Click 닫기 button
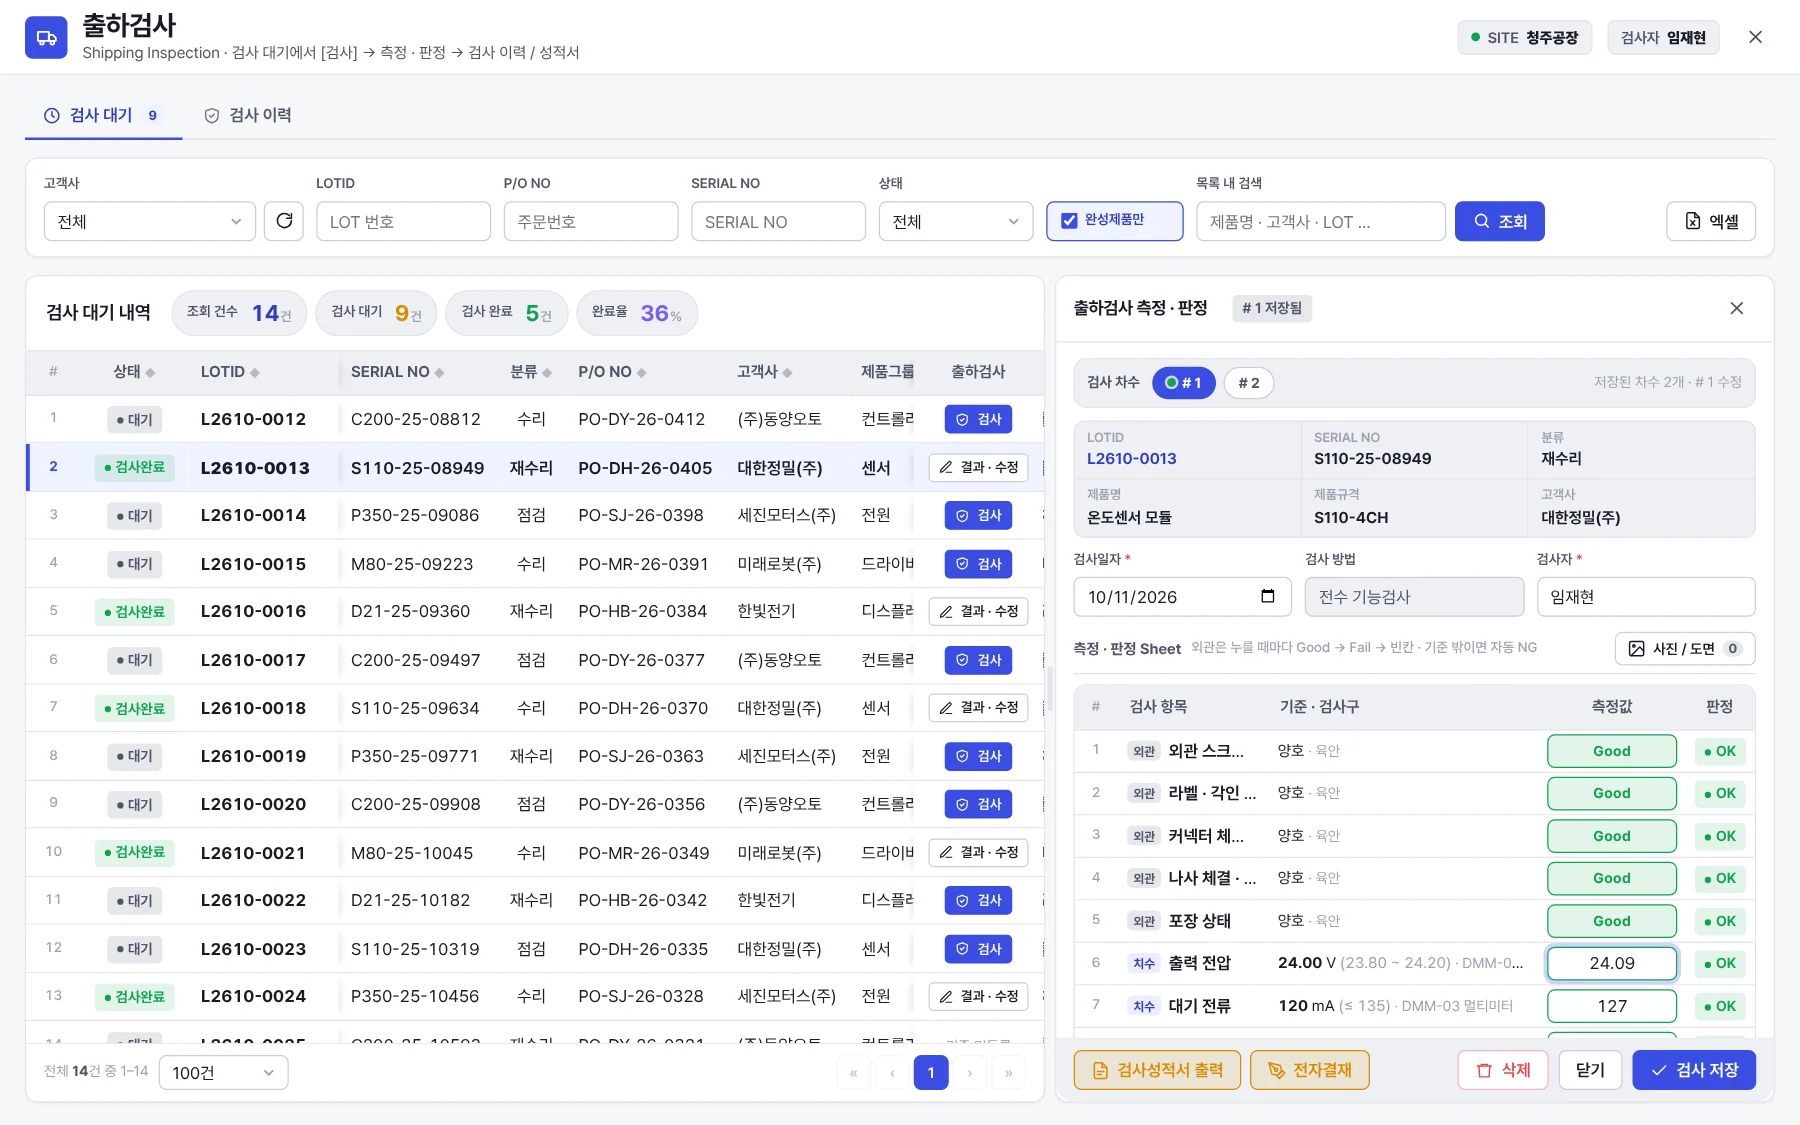Viewport: 1800px width, 1125px height. (x=1590, y=1070)
